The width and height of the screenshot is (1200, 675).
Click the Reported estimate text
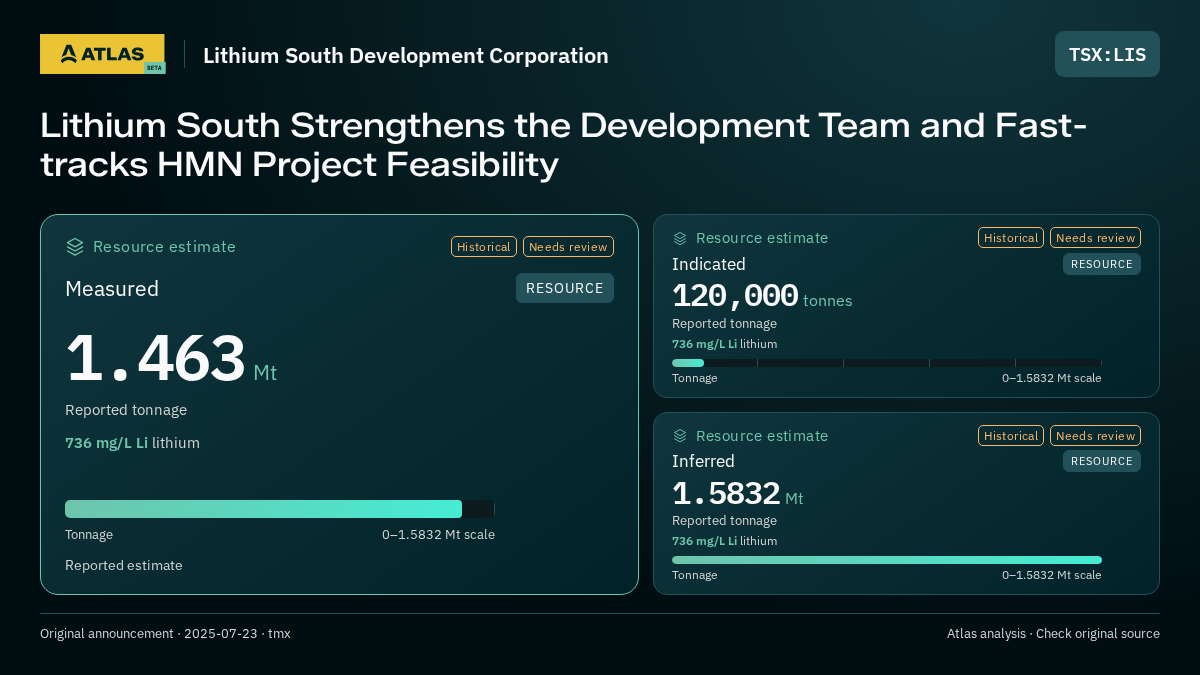click(124, 565)
